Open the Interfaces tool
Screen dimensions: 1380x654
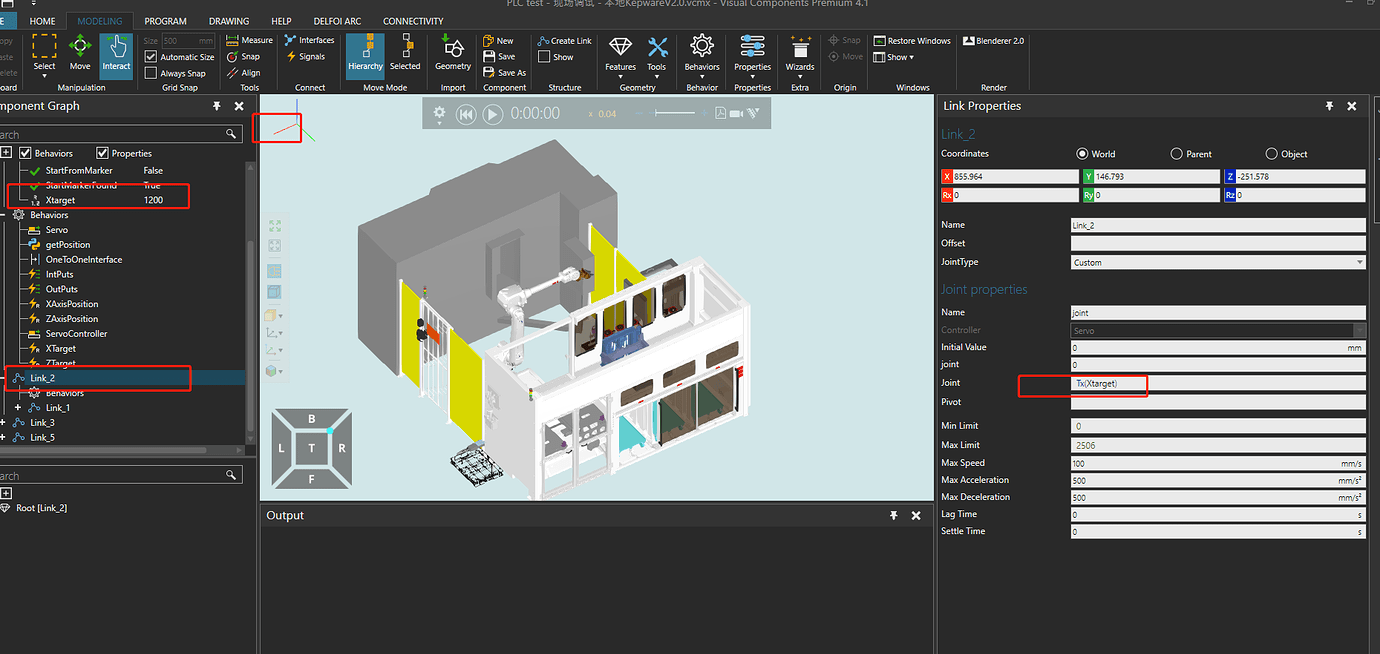coord(309,40)
